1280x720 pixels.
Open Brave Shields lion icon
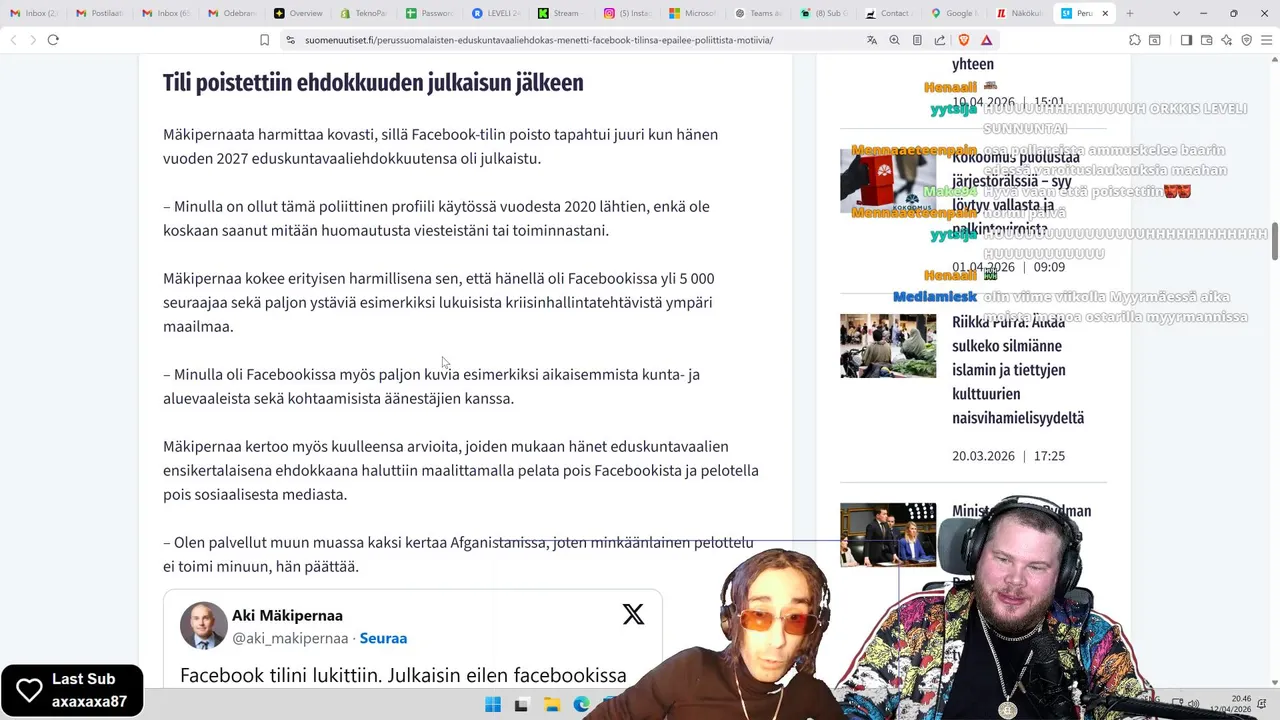964,40
